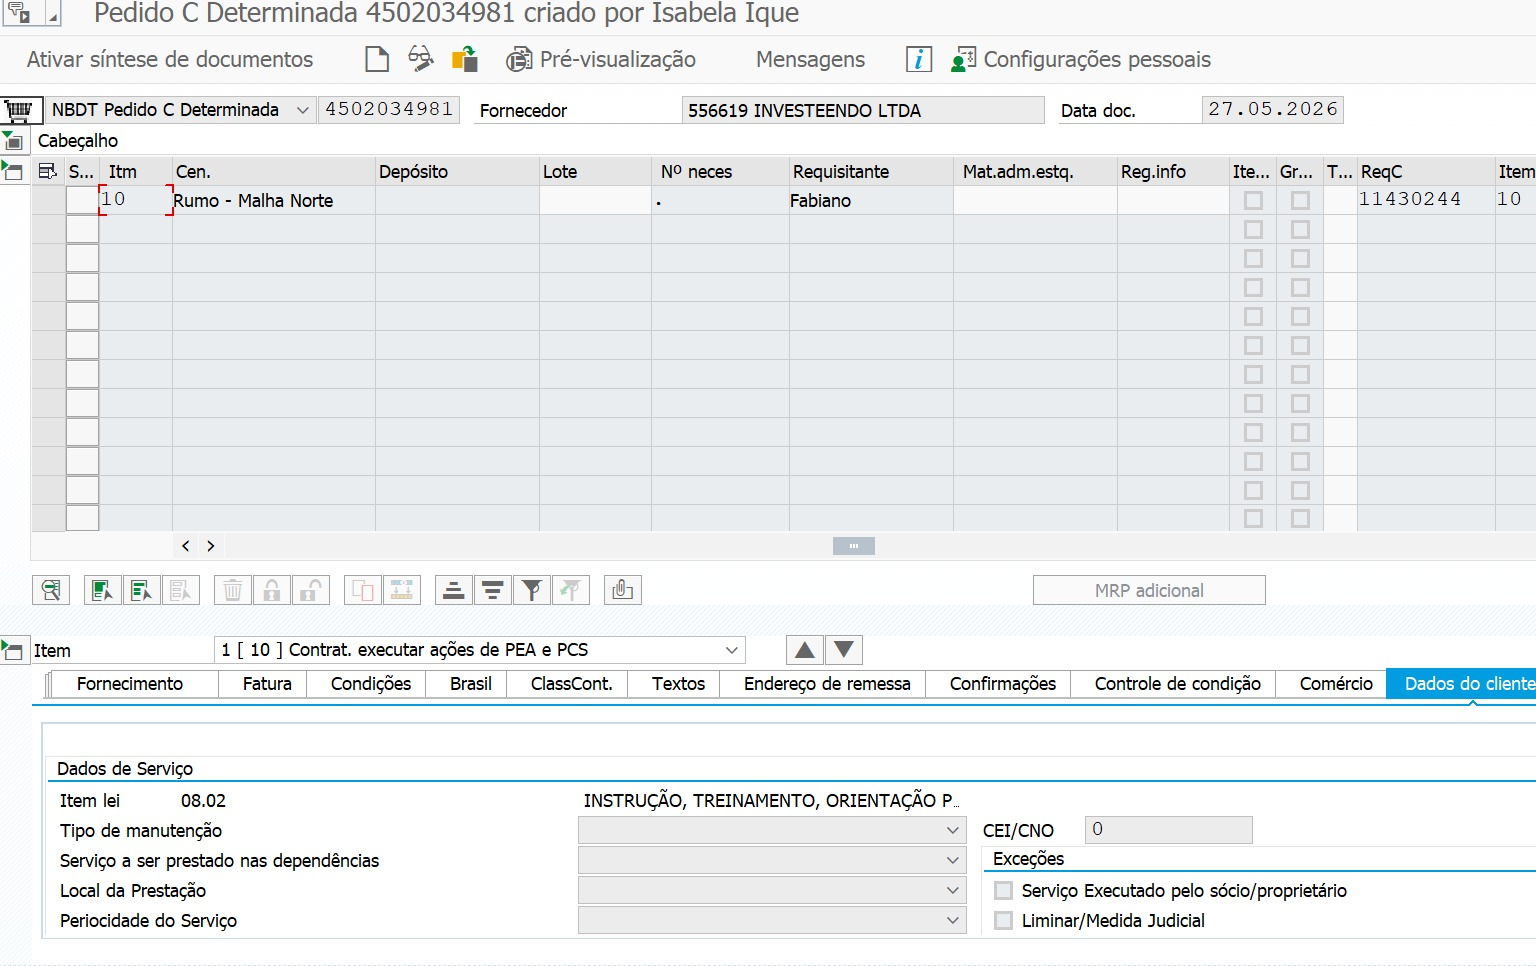Image resolution: width=1536 pixels, height=966 pixels.
Task: Open the NBDT Pedido C Determinada dropdown
Action: pyautogui.click(x=303, y=110)
